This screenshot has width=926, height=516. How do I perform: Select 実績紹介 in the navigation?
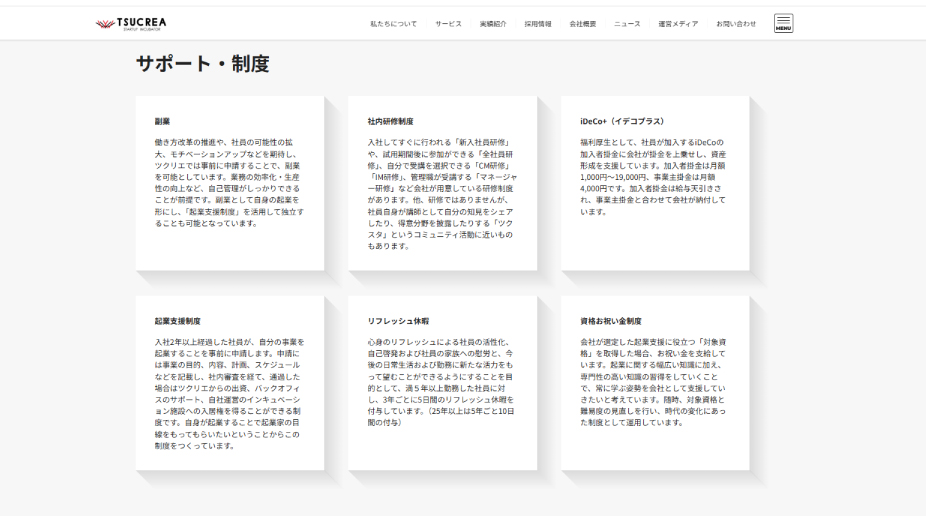click(x=493, y=23)
